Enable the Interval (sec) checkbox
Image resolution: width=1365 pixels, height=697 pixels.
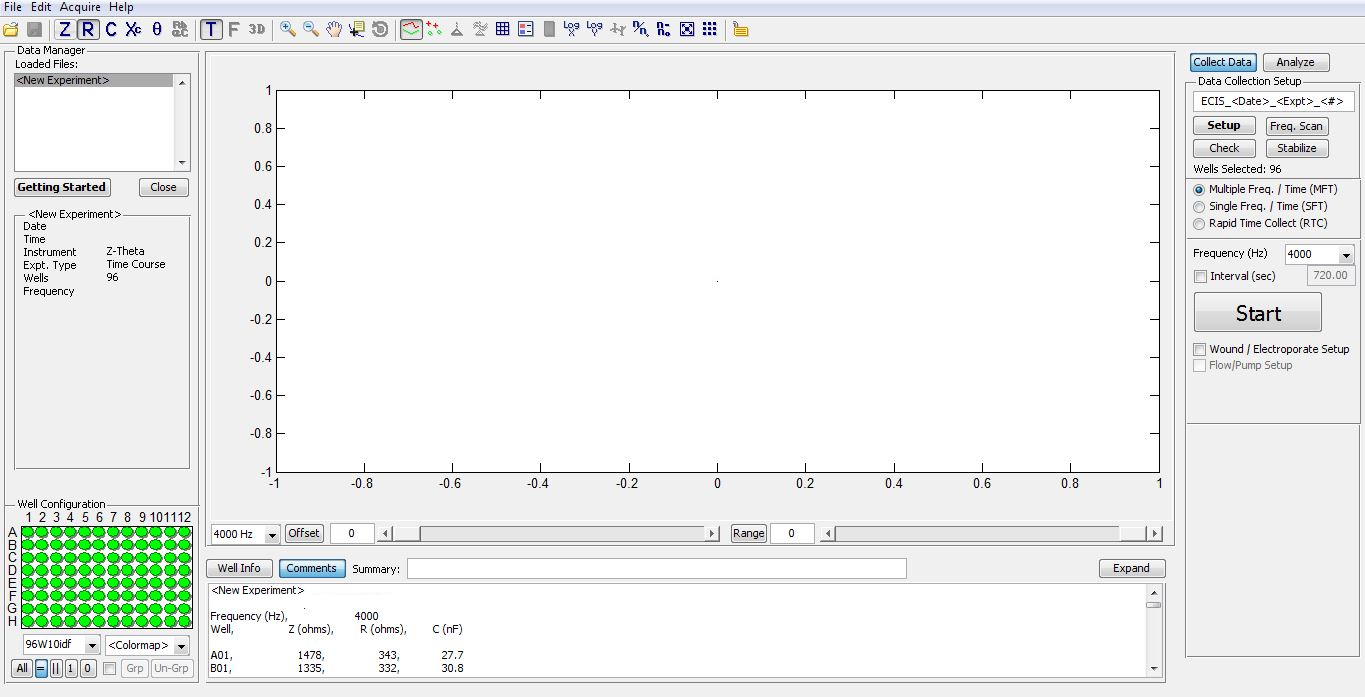pyautogui.click(x=1201, y=276)
